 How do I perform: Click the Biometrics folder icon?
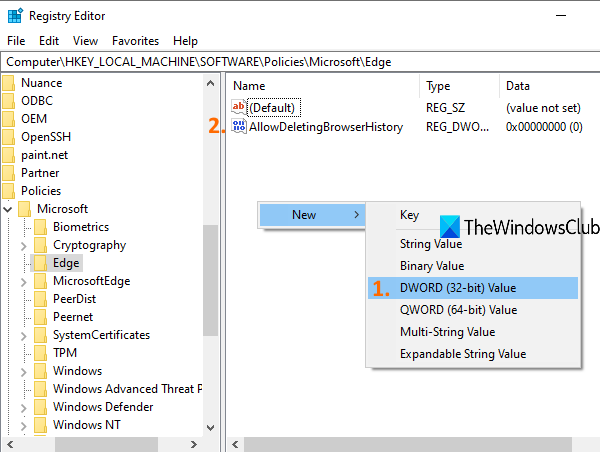(x=40, y=227)
